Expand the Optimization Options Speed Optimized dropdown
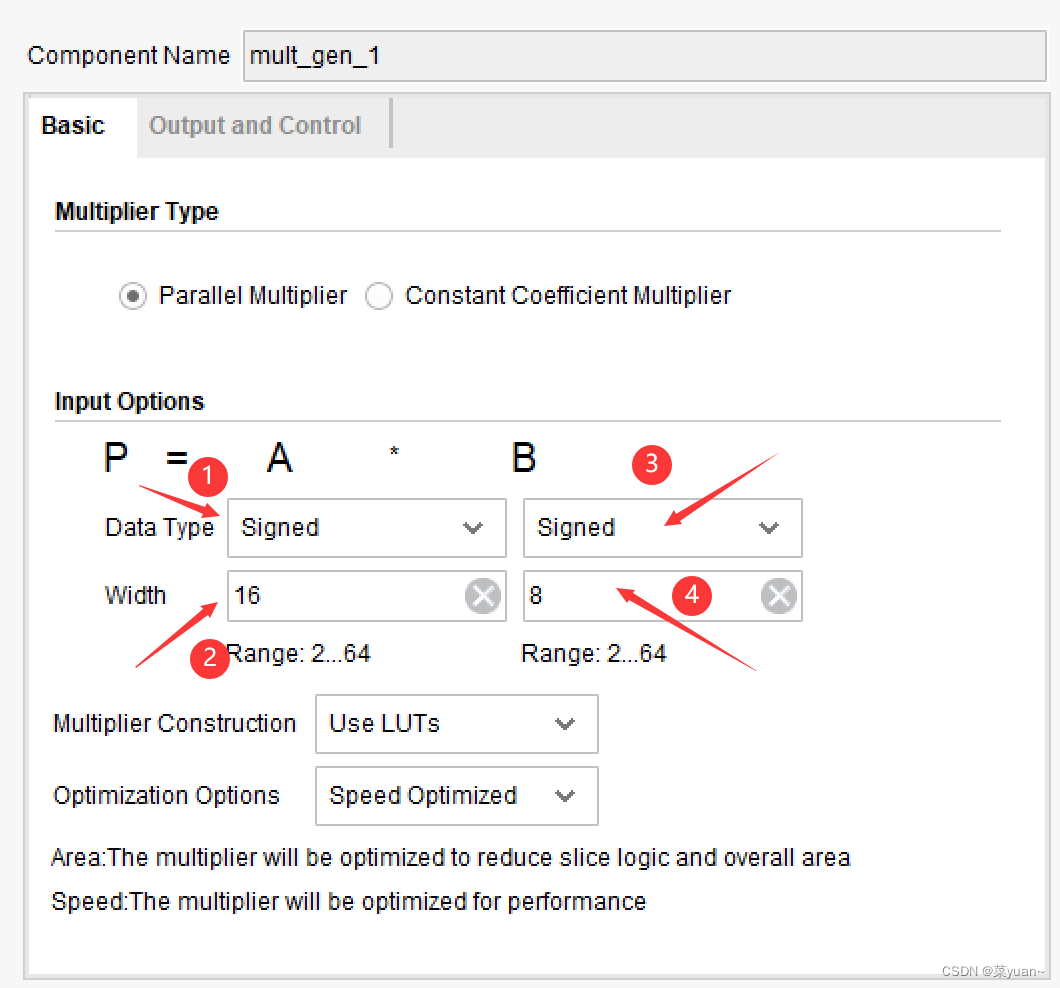 (456, 796)
